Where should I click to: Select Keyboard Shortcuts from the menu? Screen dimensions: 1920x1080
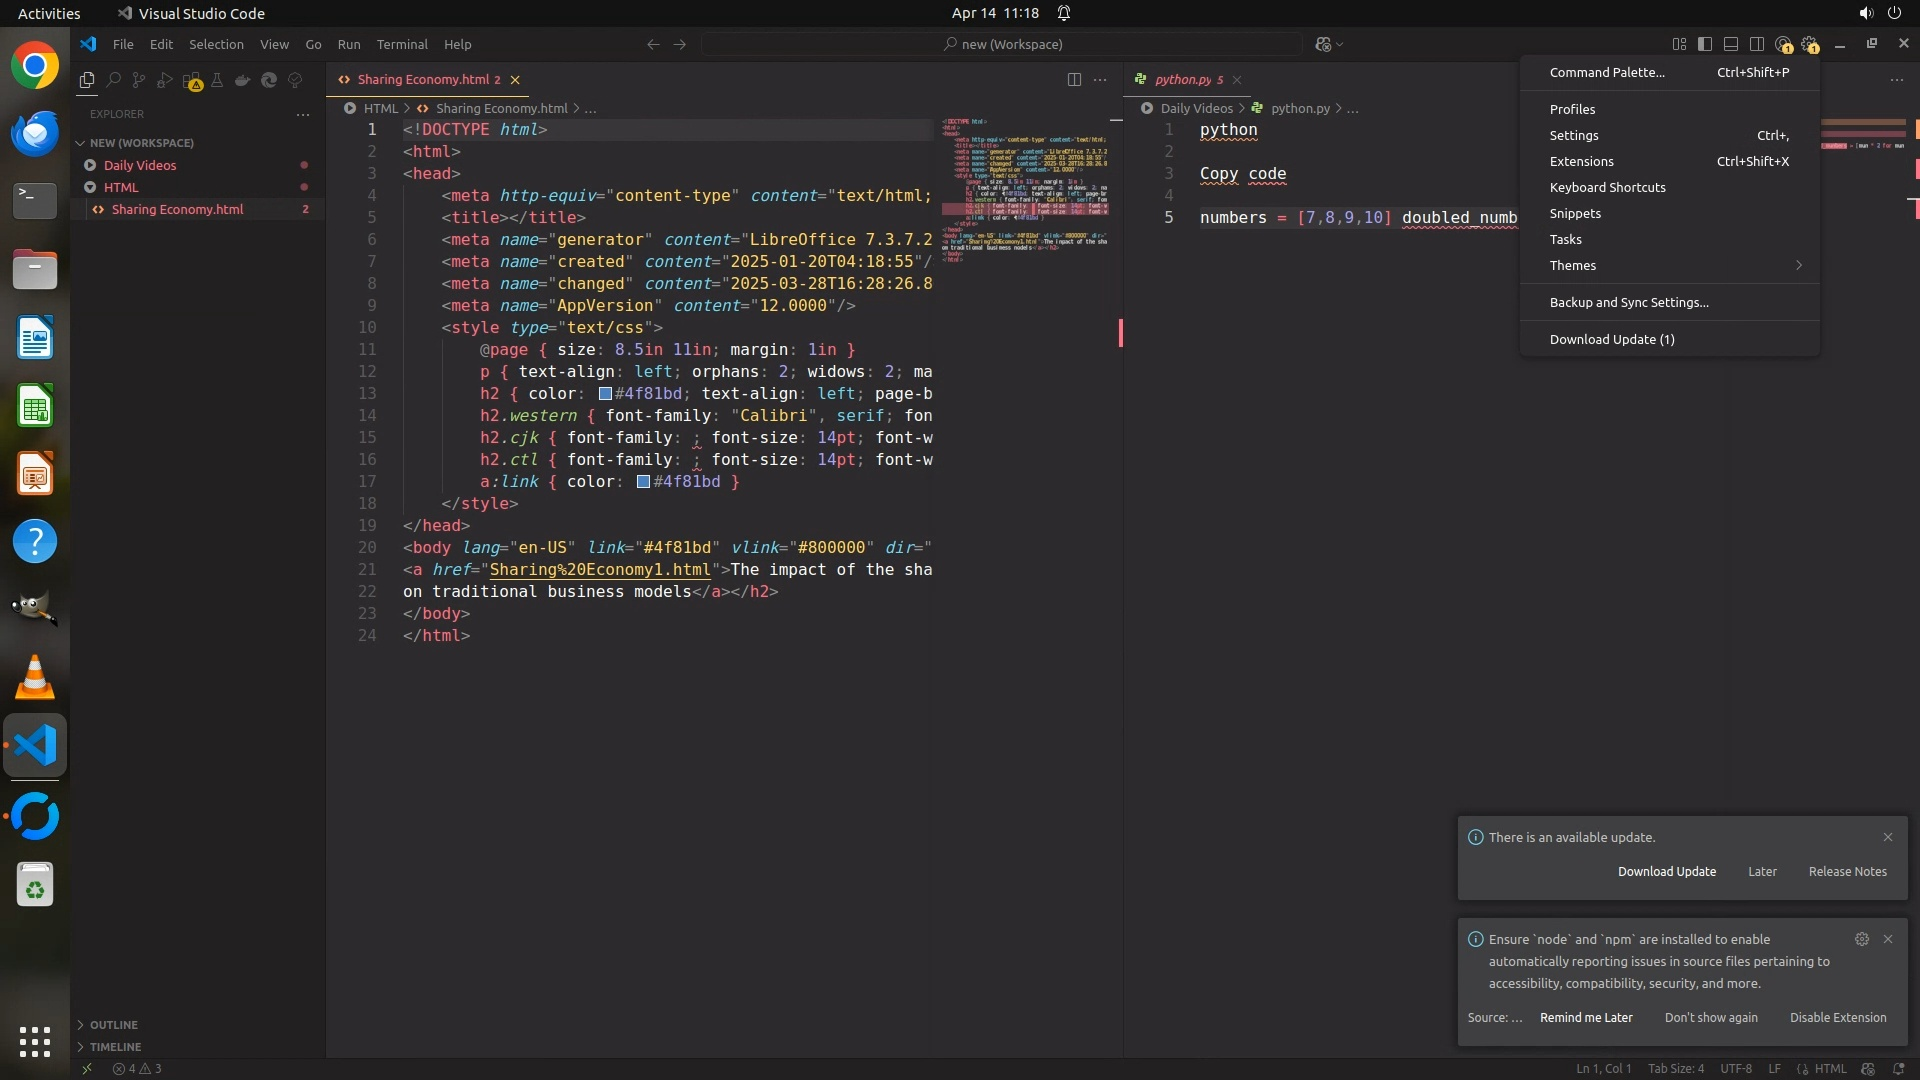(1607, 187)
